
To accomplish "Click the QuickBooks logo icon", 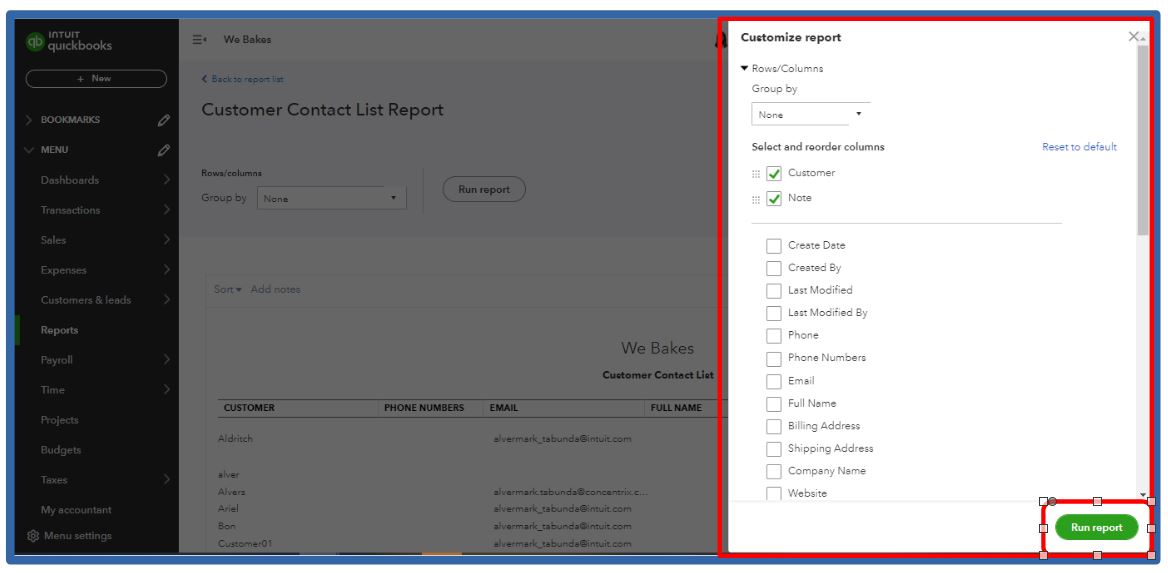I will click(x=35, y=42).
